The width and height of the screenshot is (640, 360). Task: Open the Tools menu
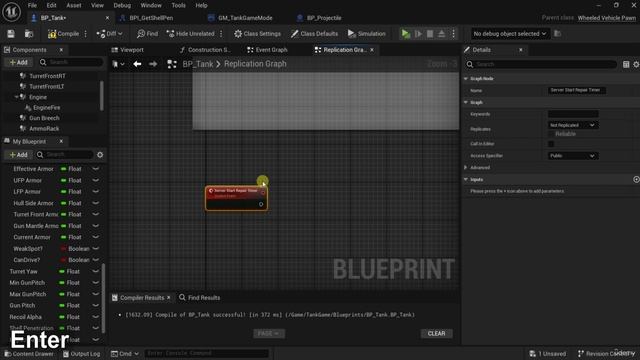click(178, 5)
